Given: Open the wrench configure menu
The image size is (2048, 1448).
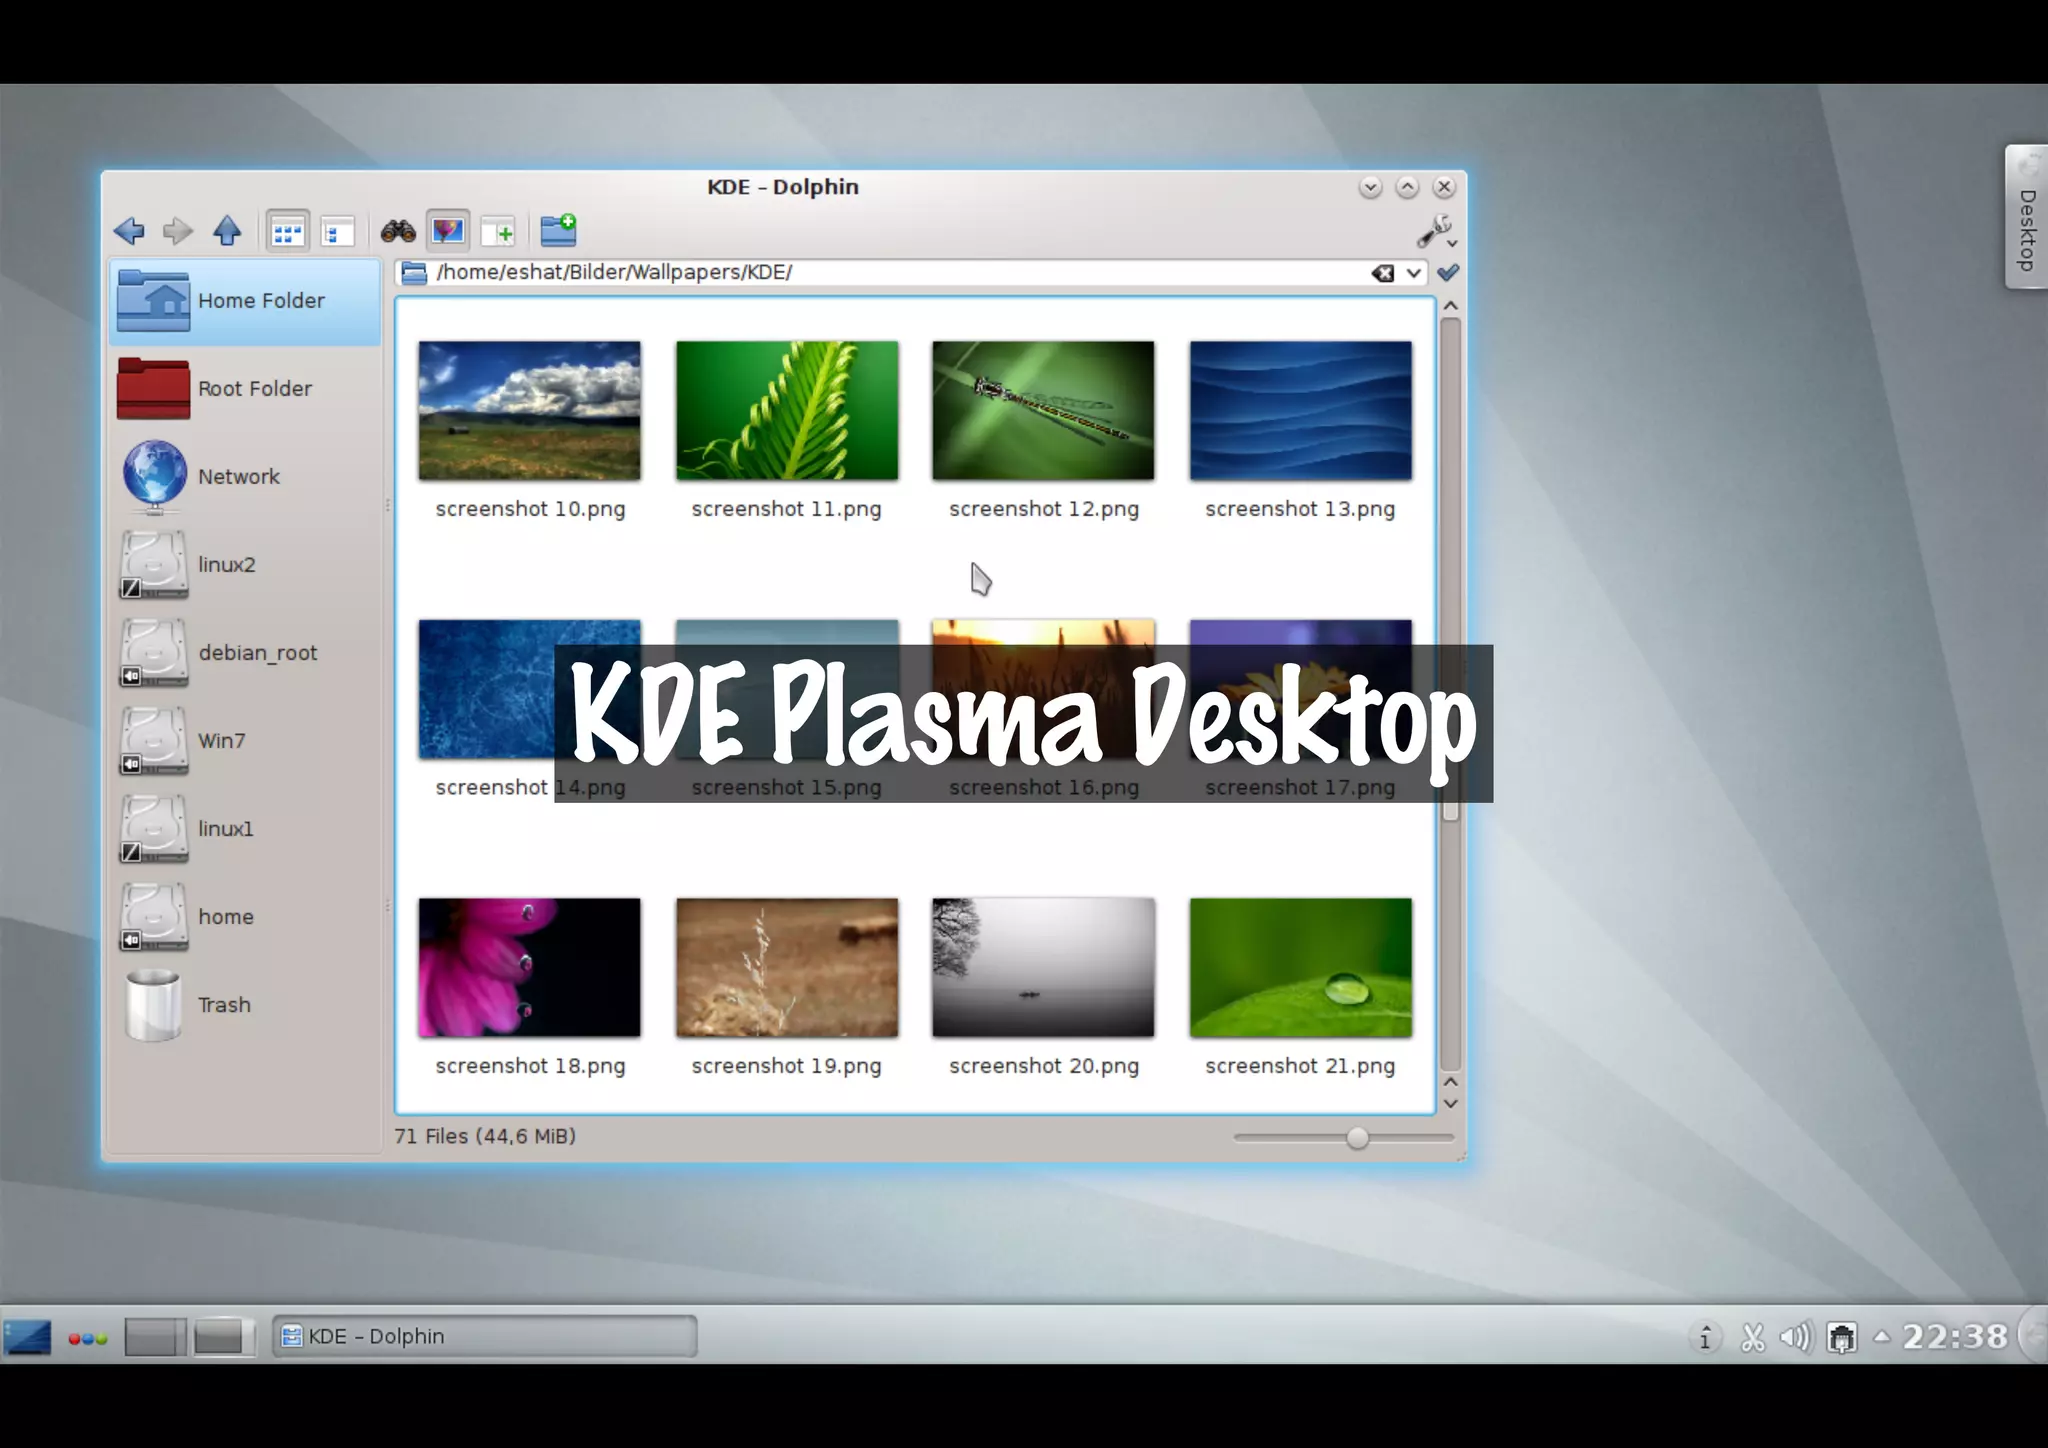Looking at the screenshot, I should tap(1436, 232).
